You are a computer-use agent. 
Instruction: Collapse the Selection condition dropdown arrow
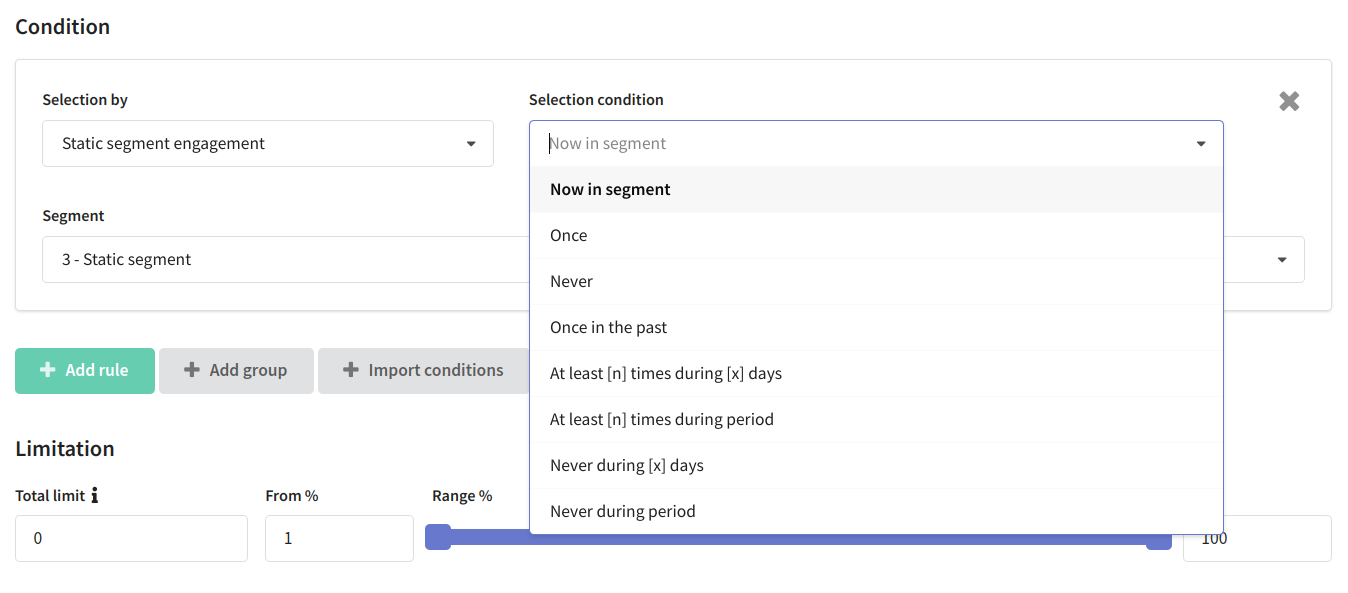click(1201, 144)
